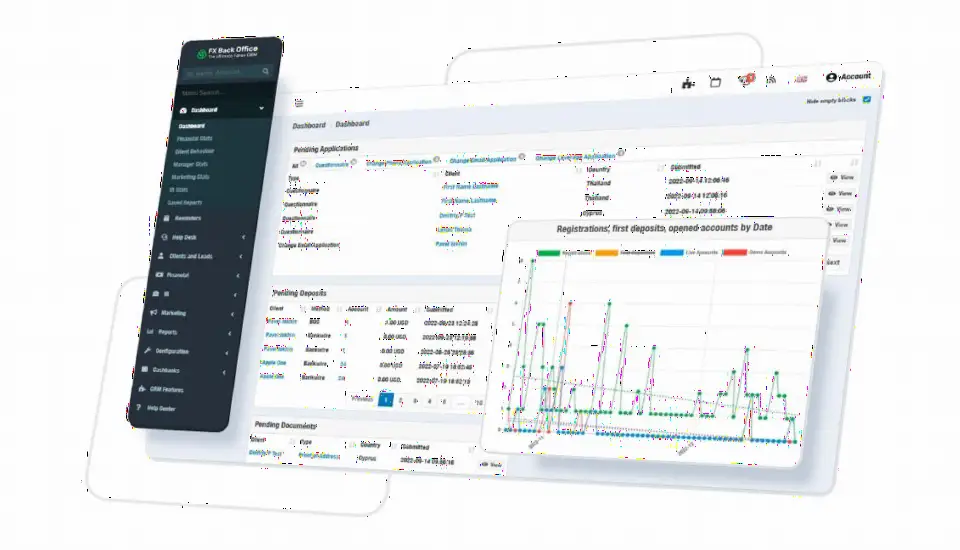960x550 pixels.
Task: Click the Dashboard gauge icon in sidebar
Action: (x=183, y=110)
